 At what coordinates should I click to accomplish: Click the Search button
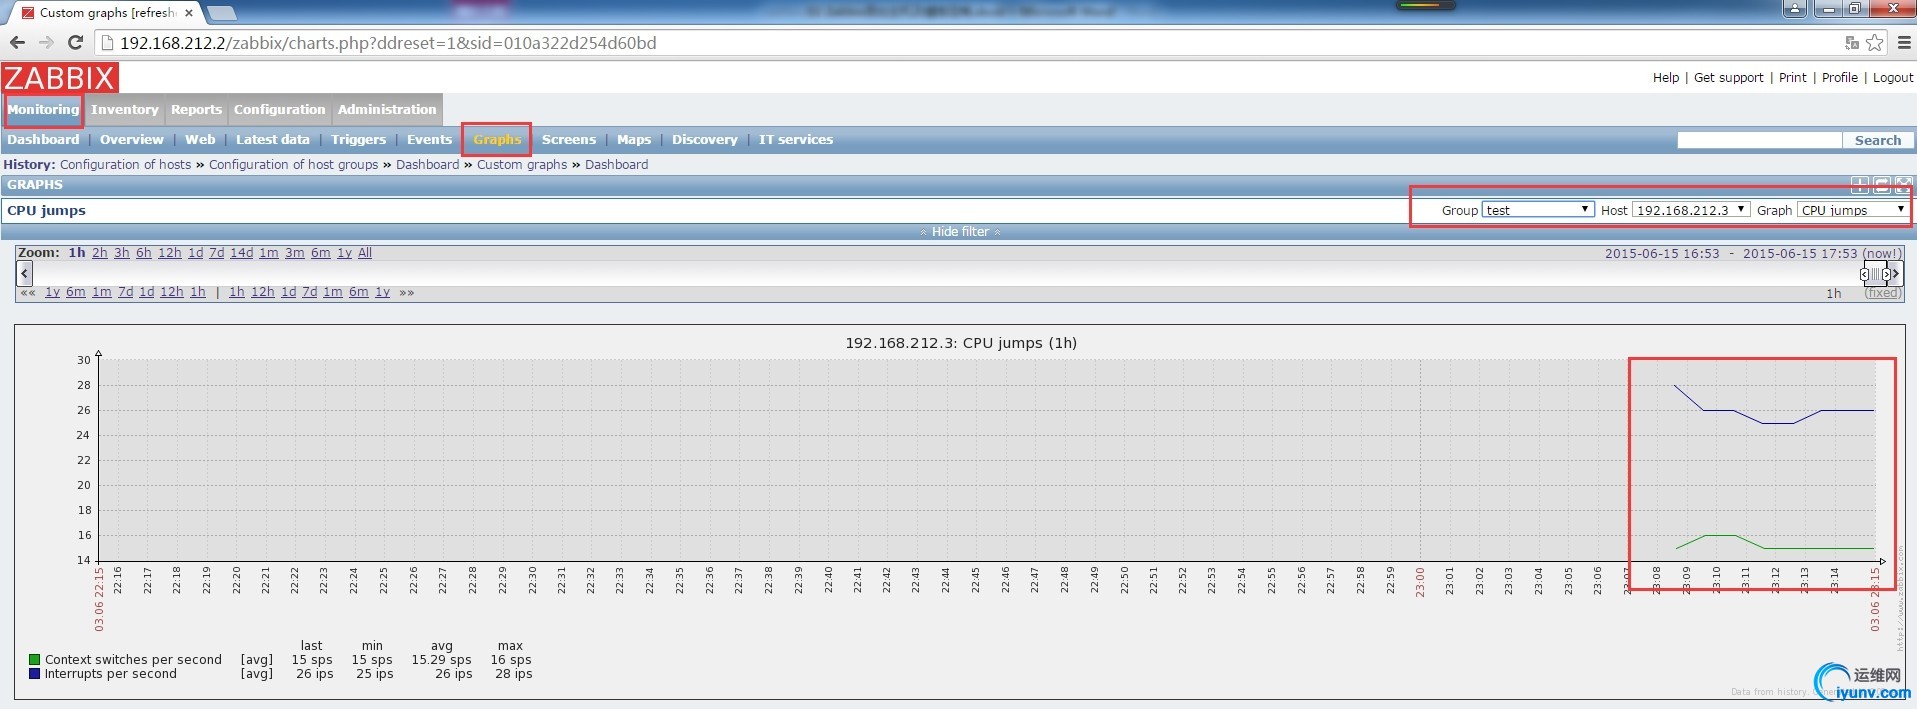[x=1878, y=141]
